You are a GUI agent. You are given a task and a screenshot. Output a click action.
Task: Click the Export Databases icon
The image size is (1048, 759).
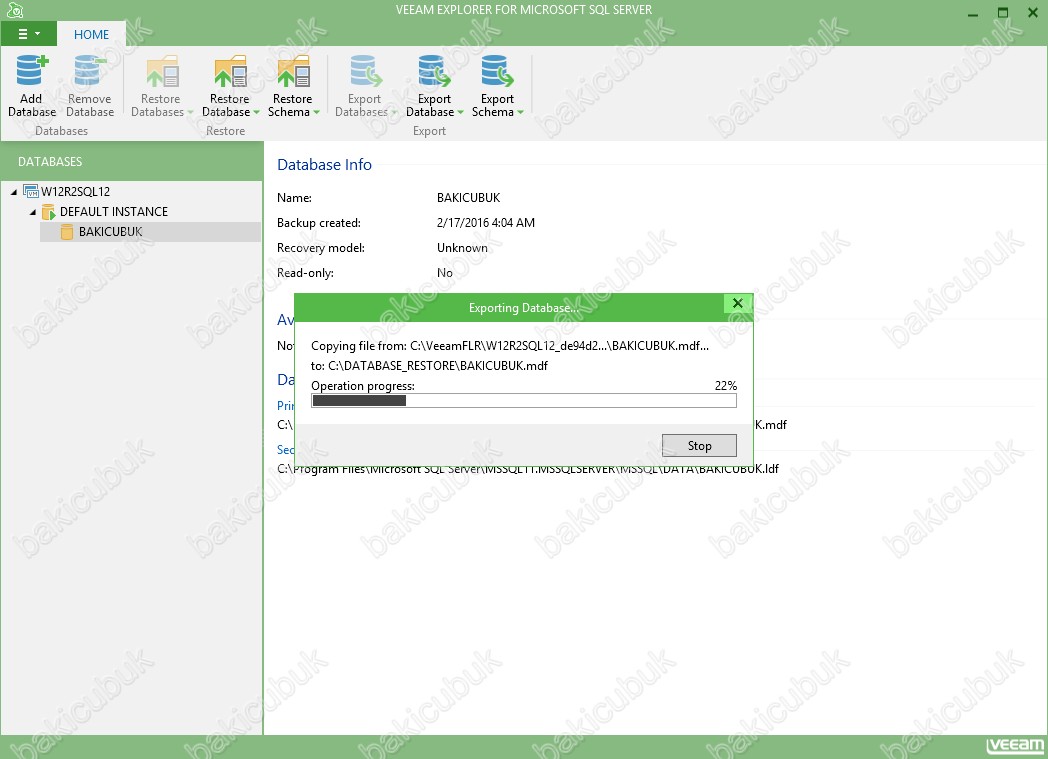click(365, 71)
